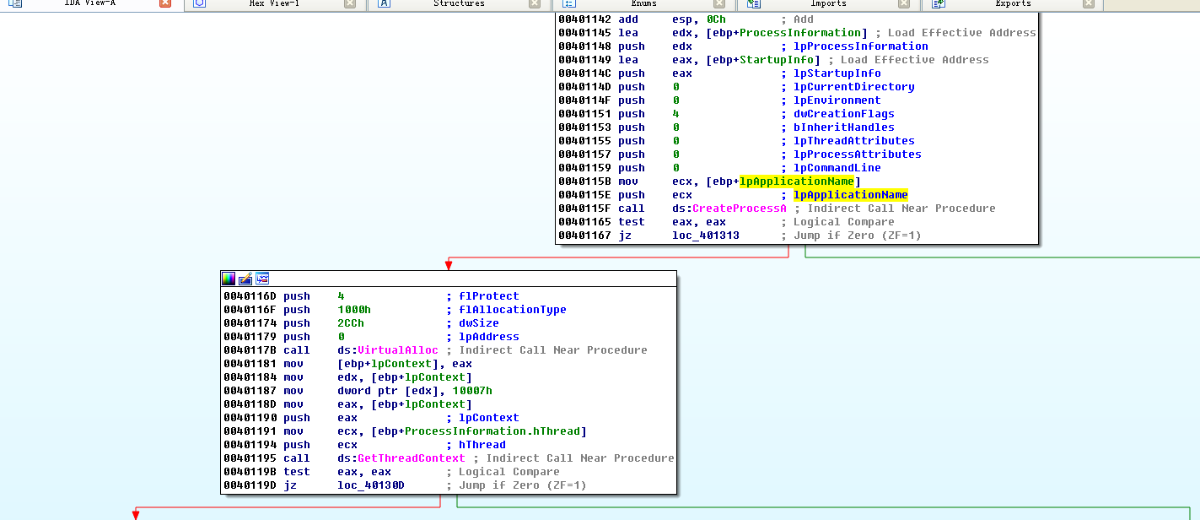Select highlighted lpApplicationName operand in mov
The image size is (1200, 520).
pos(797,181)
